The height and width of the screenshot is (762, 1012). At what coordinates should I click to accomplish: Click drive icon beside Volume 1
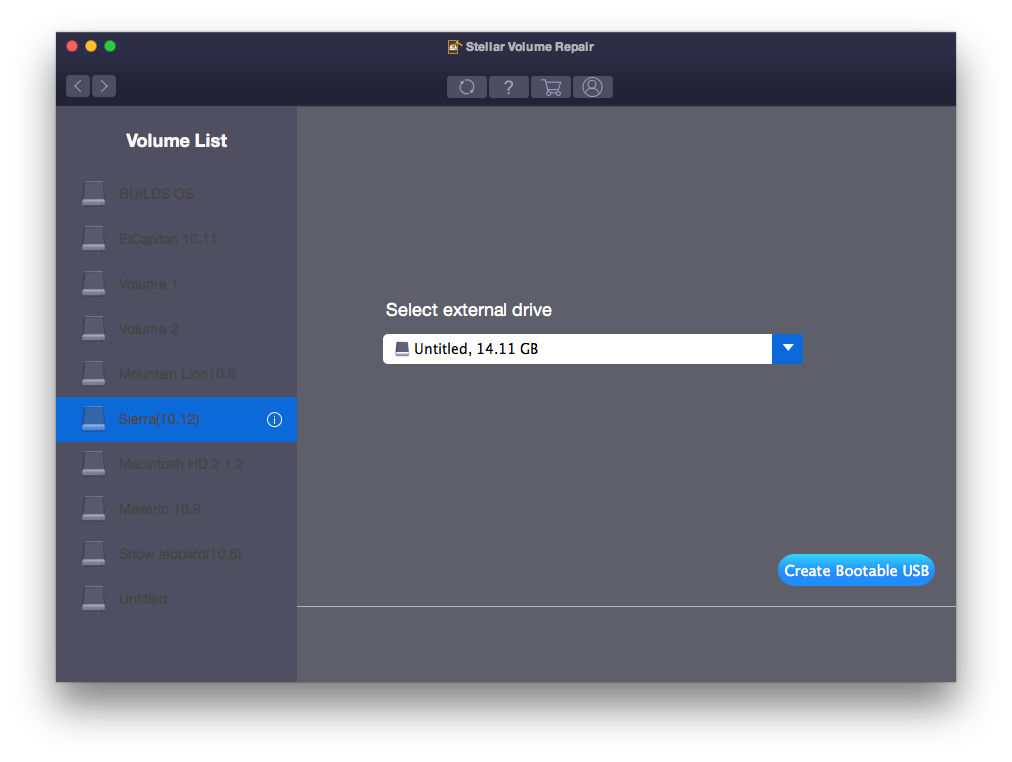click(x=94, y=284)
